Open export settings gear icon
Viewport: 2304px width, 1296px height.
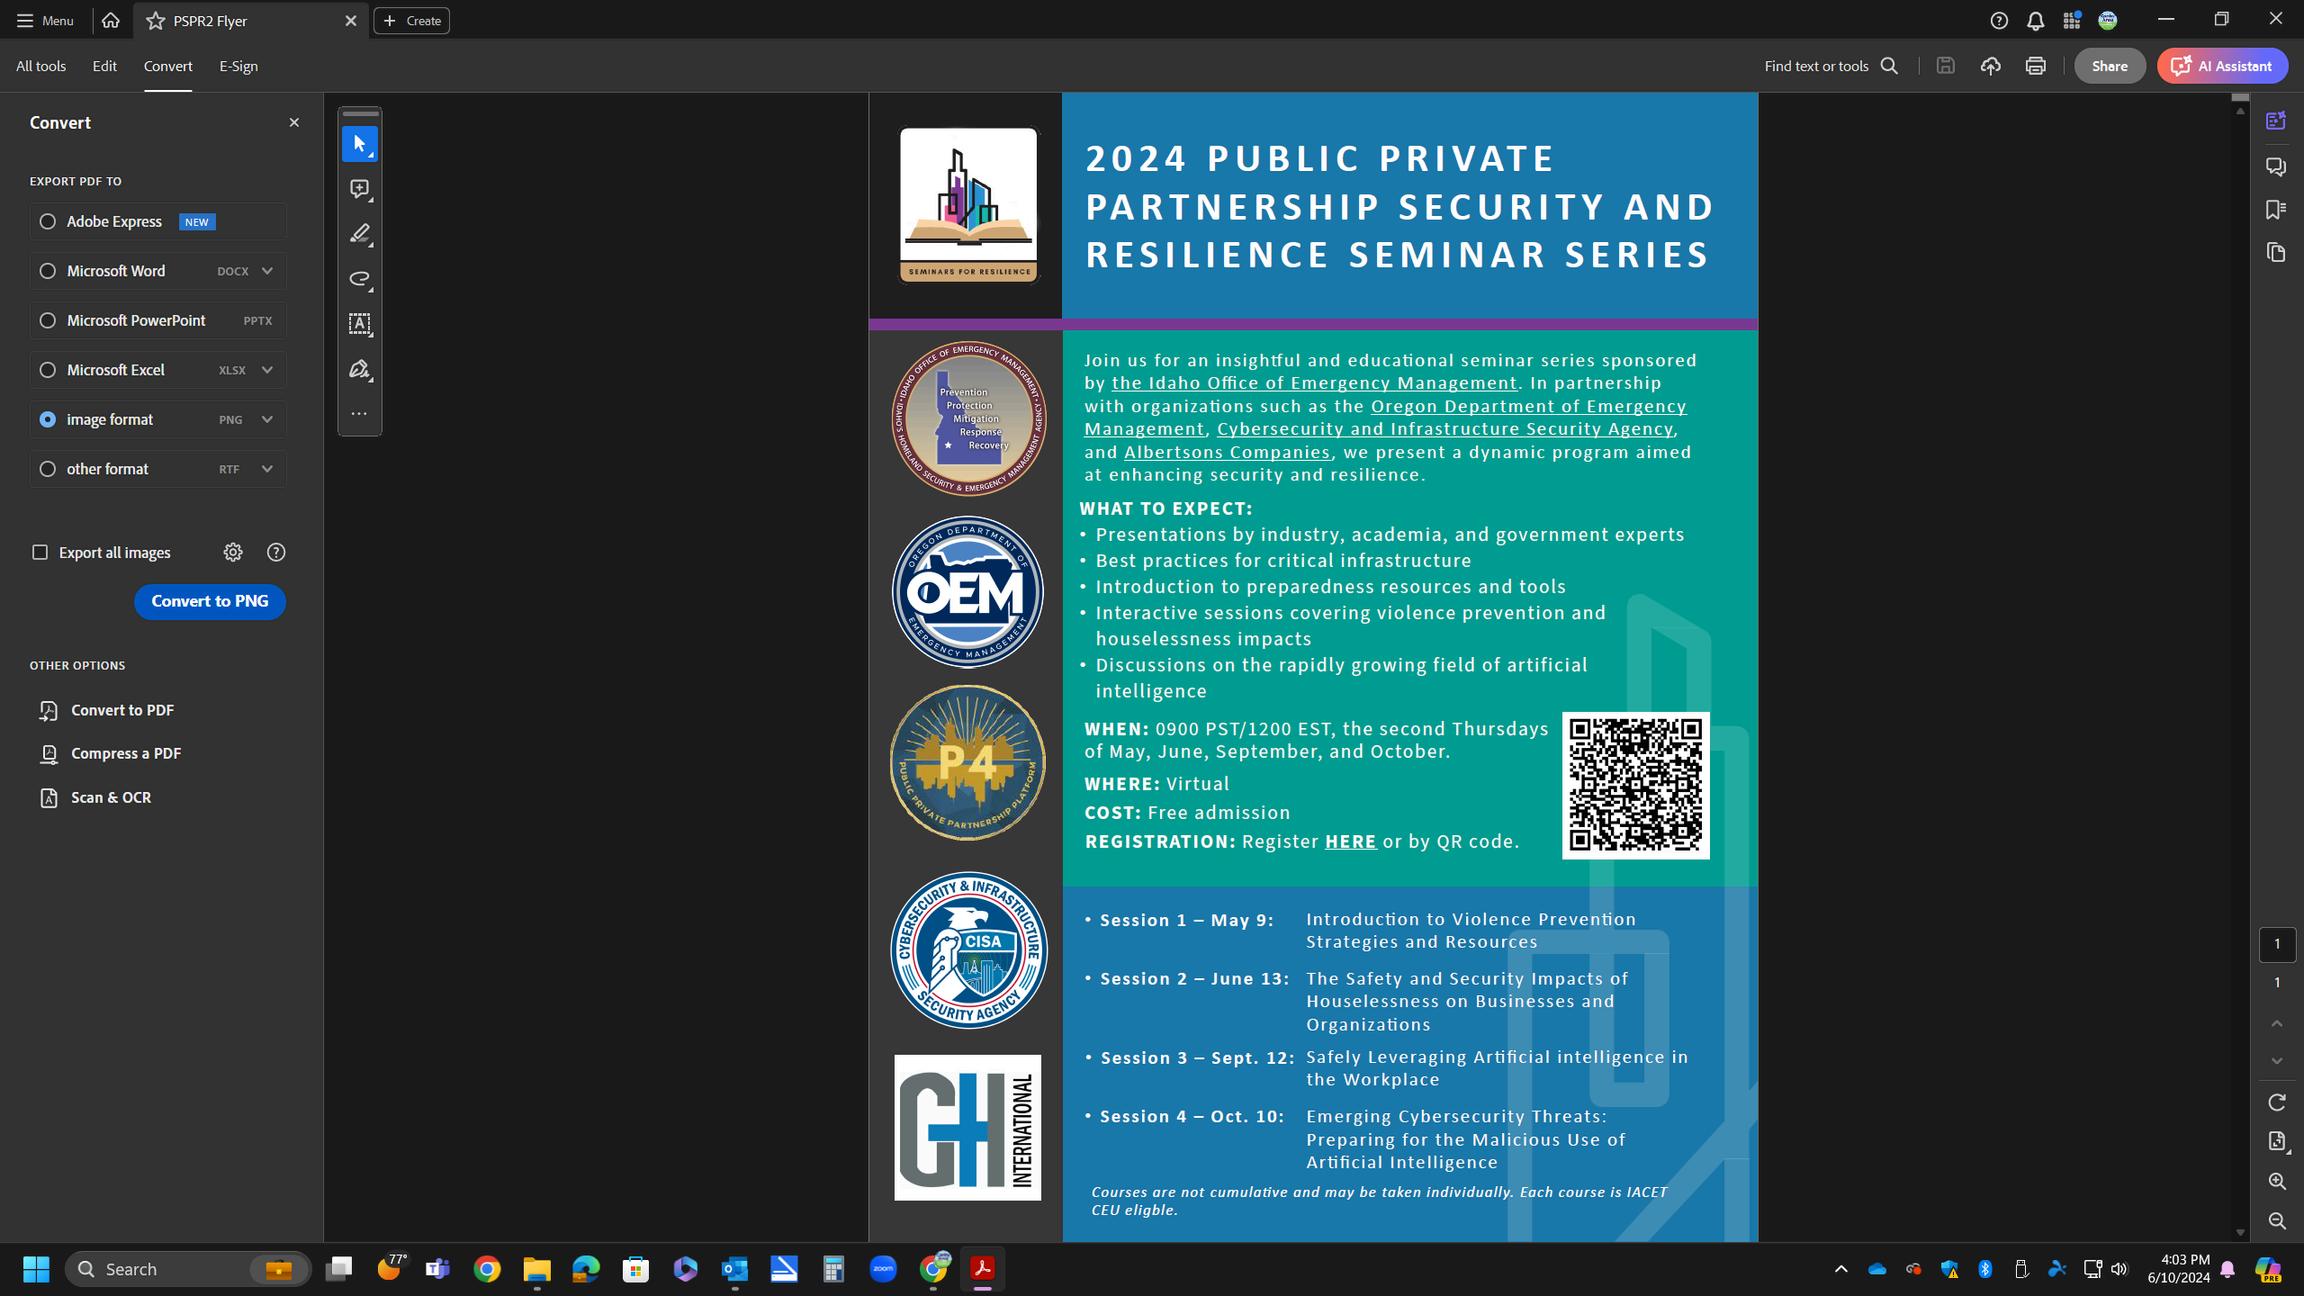click(233, 552)
